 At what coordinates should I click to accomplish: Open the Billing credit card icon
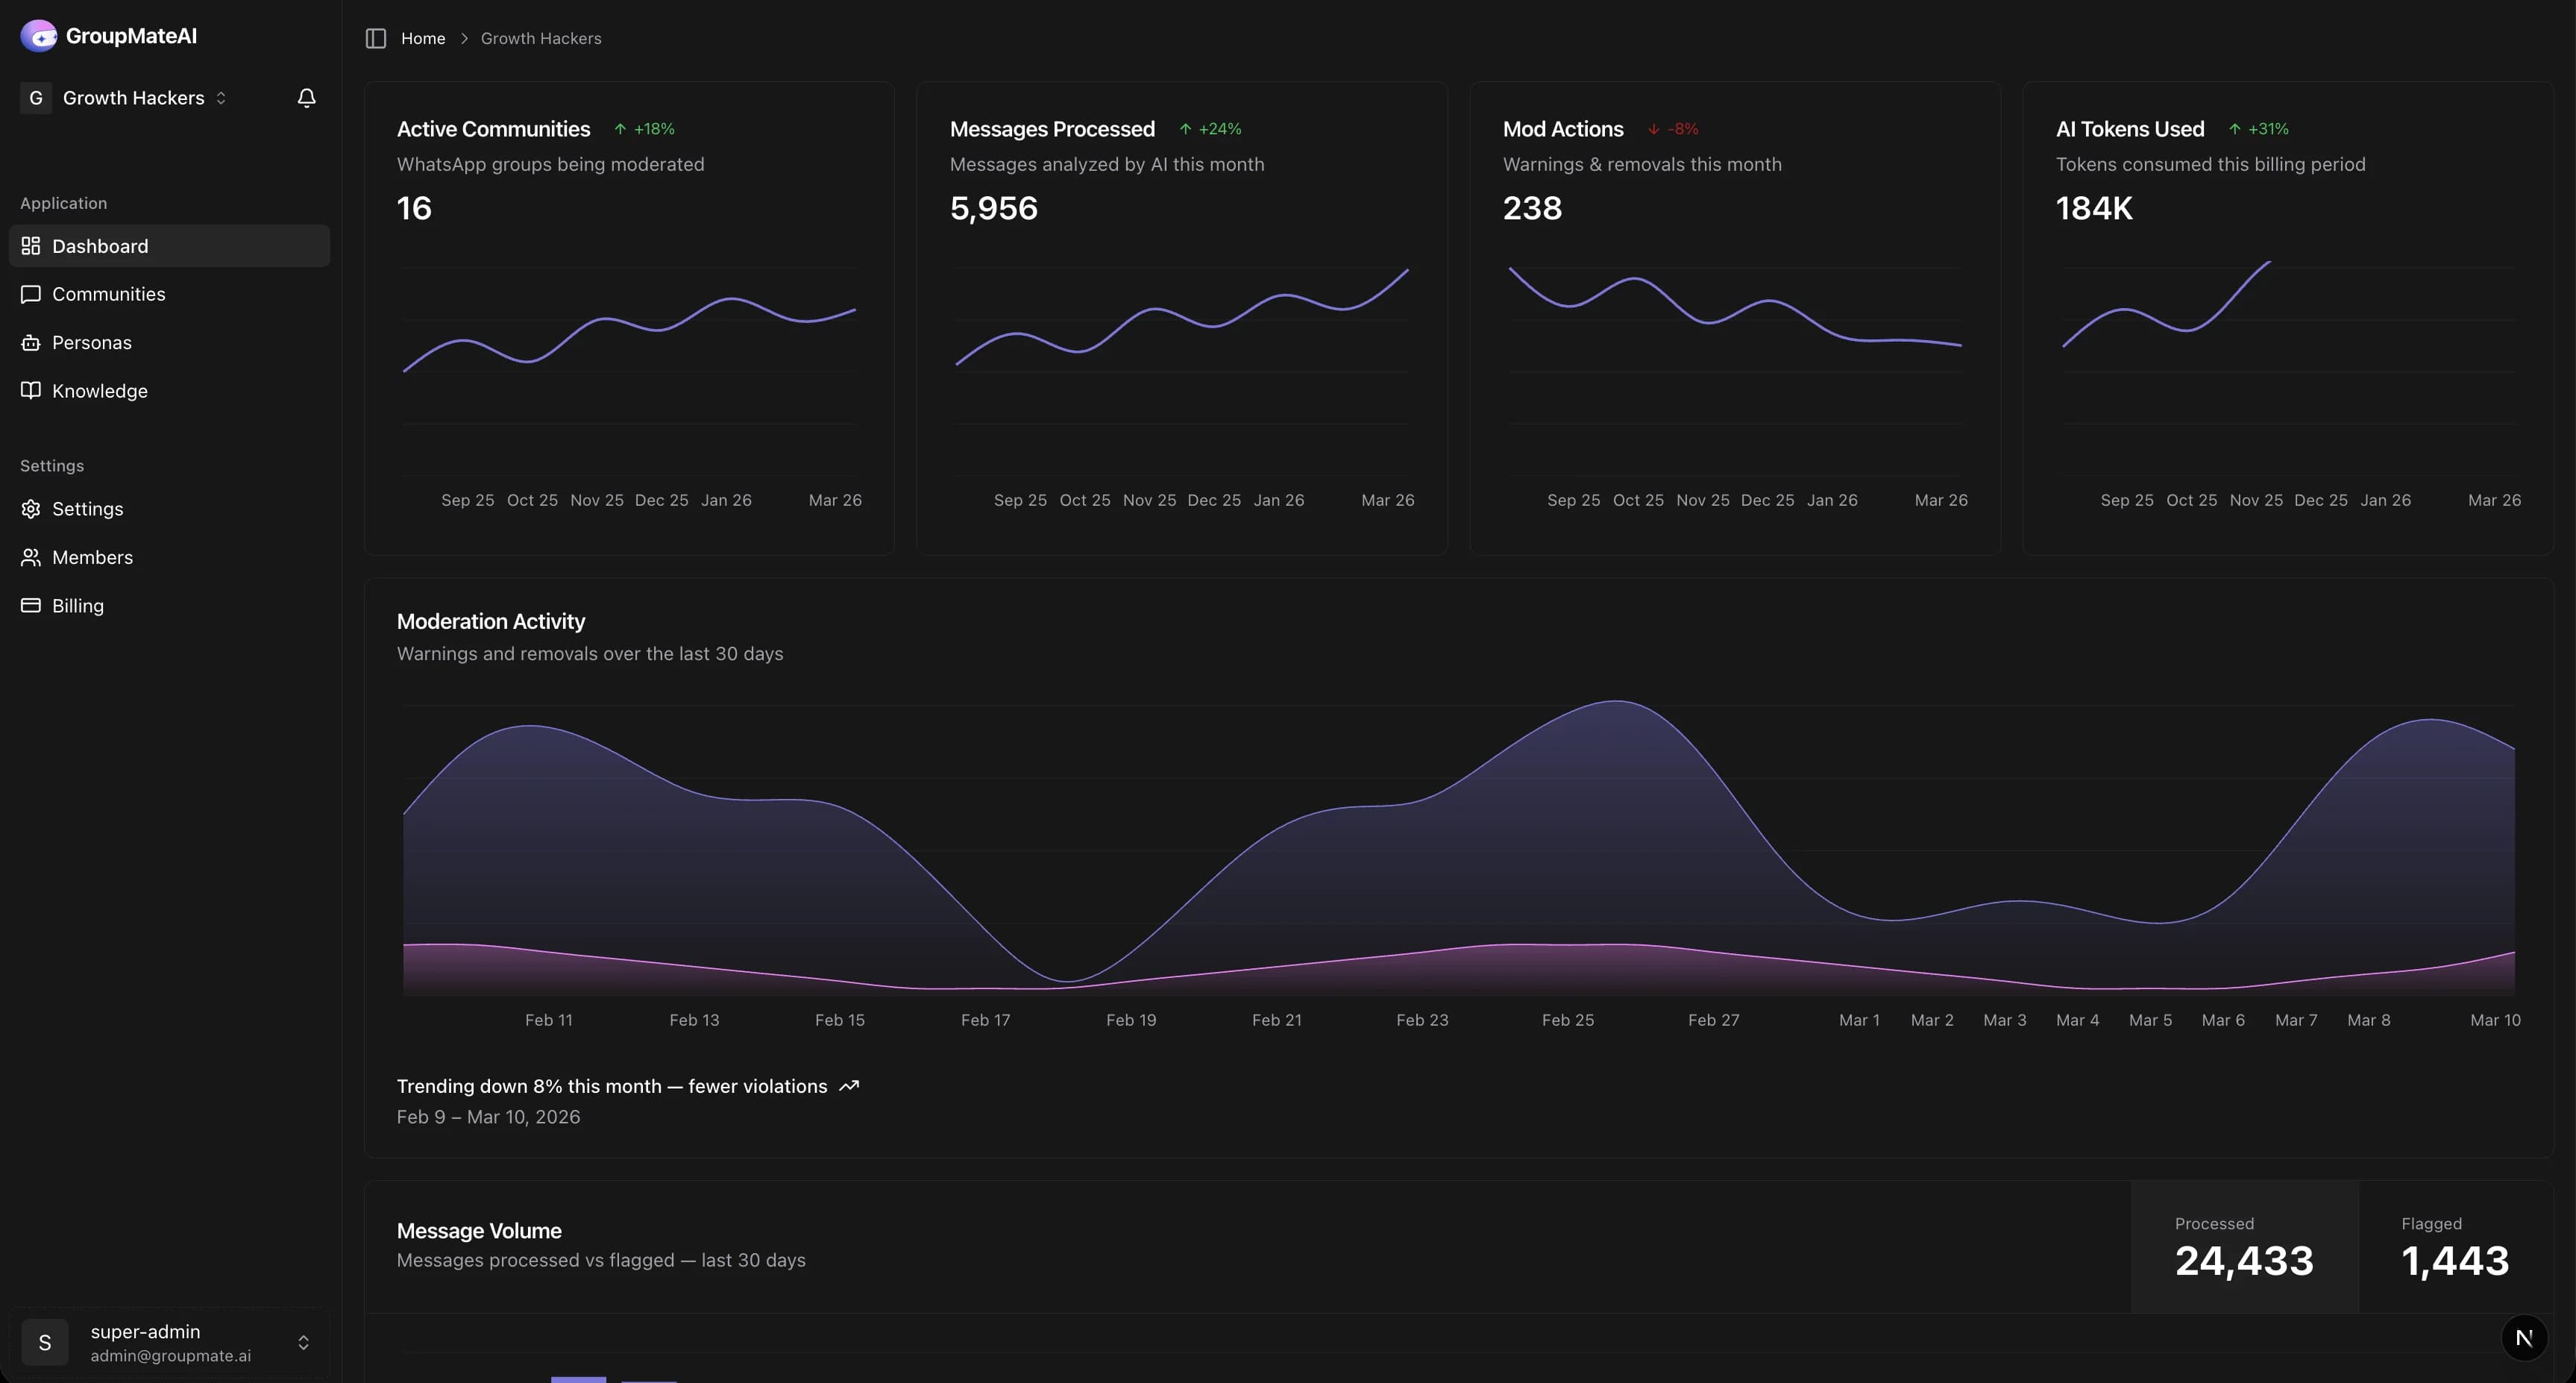pos(30,605)
